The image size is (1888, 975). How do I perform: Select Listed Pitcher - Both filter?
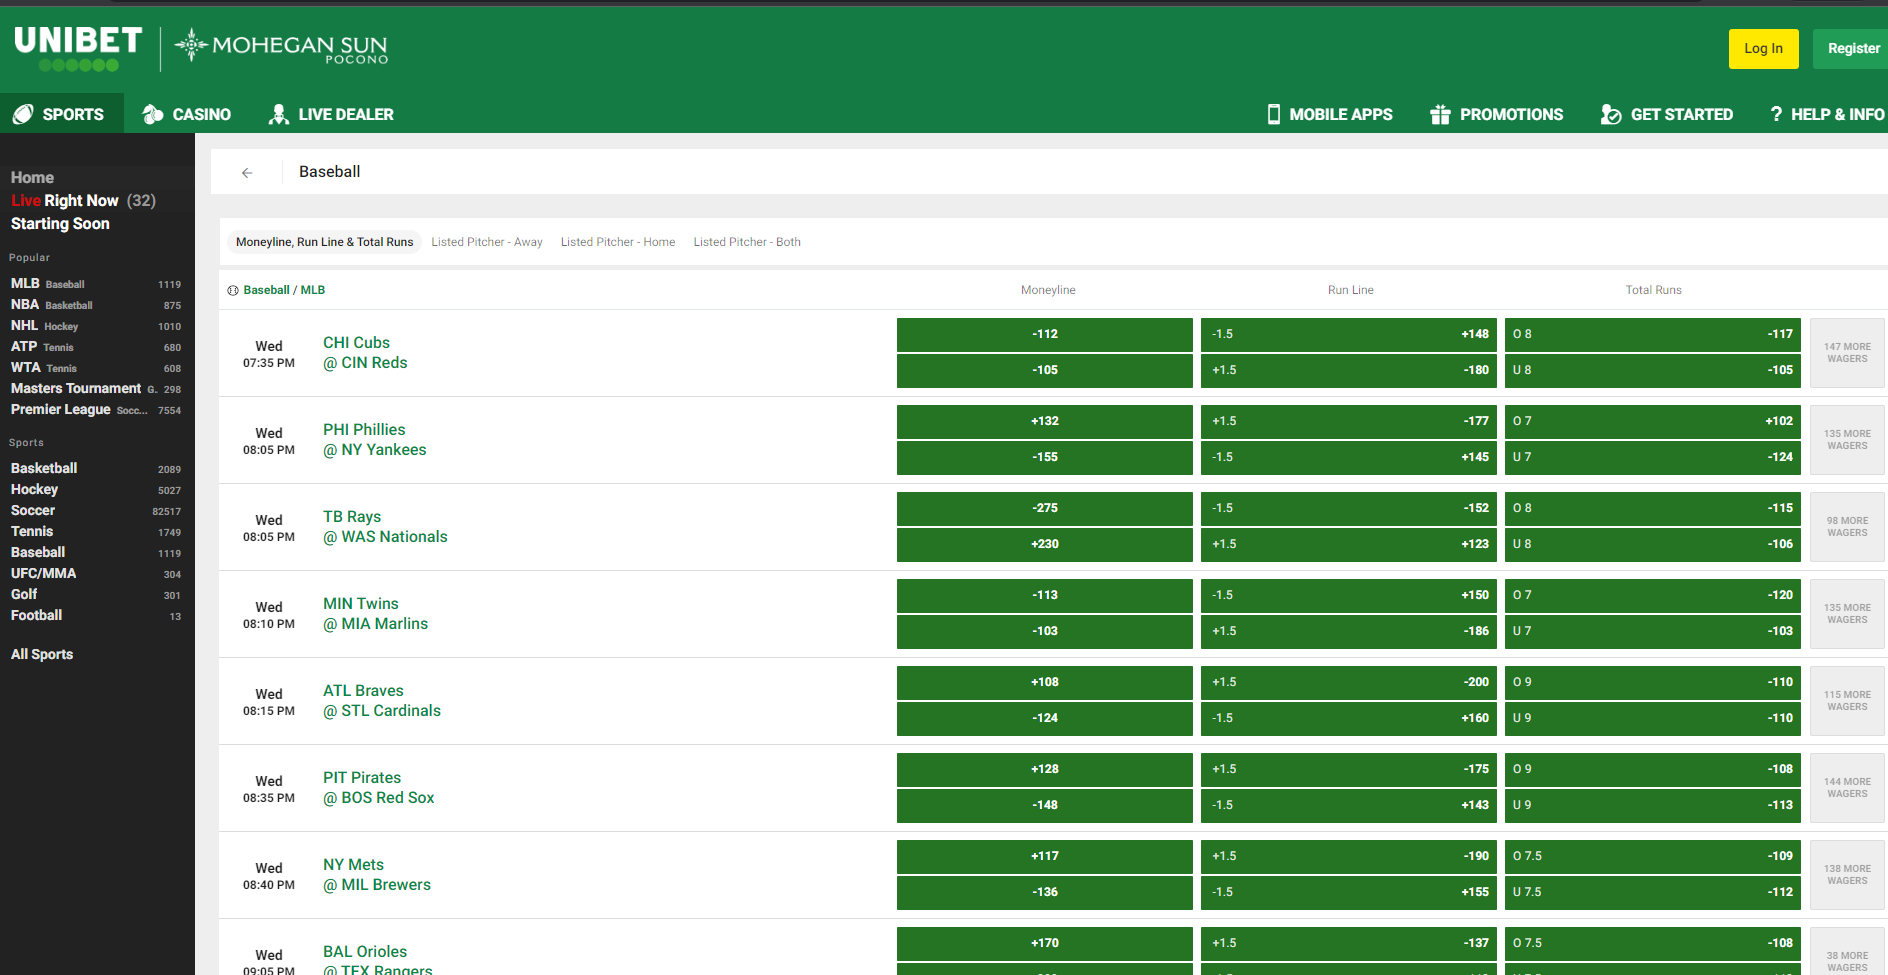pyautogui.click(x=747, y=242)
